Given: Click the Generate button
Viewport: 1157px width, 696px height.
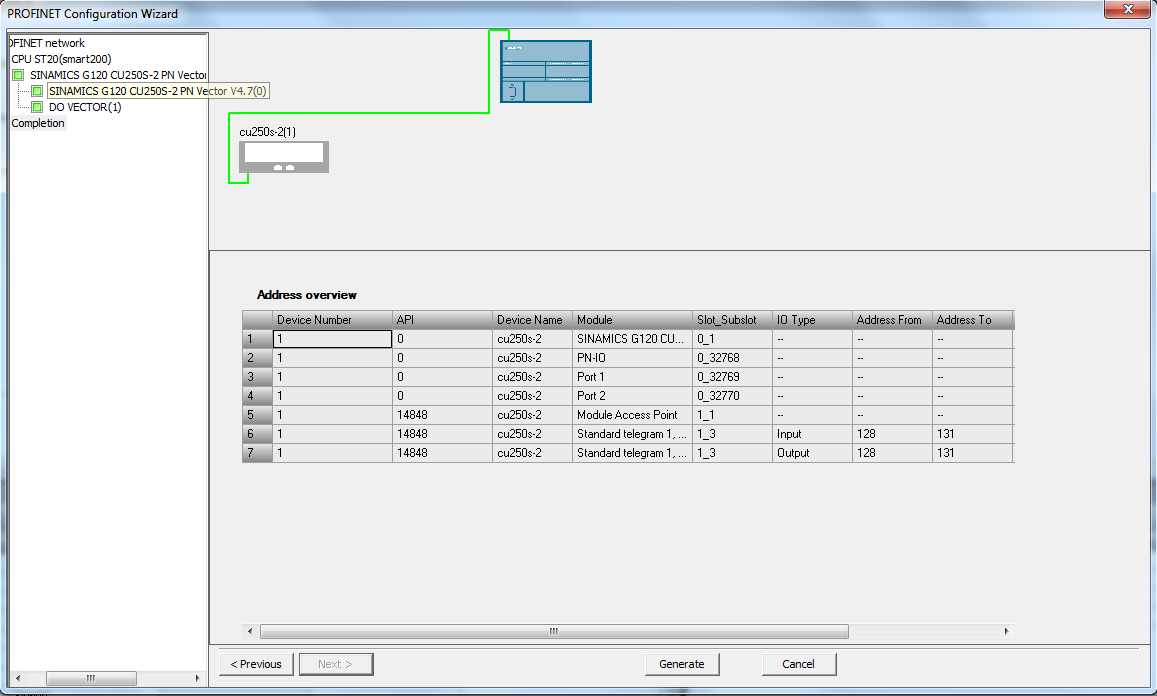Looking at the screenshot, I should pyautogui.click(x=682, y=664).
